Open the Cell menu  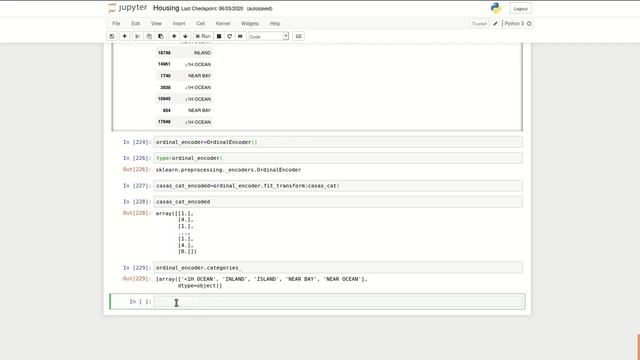pos(200,24)
